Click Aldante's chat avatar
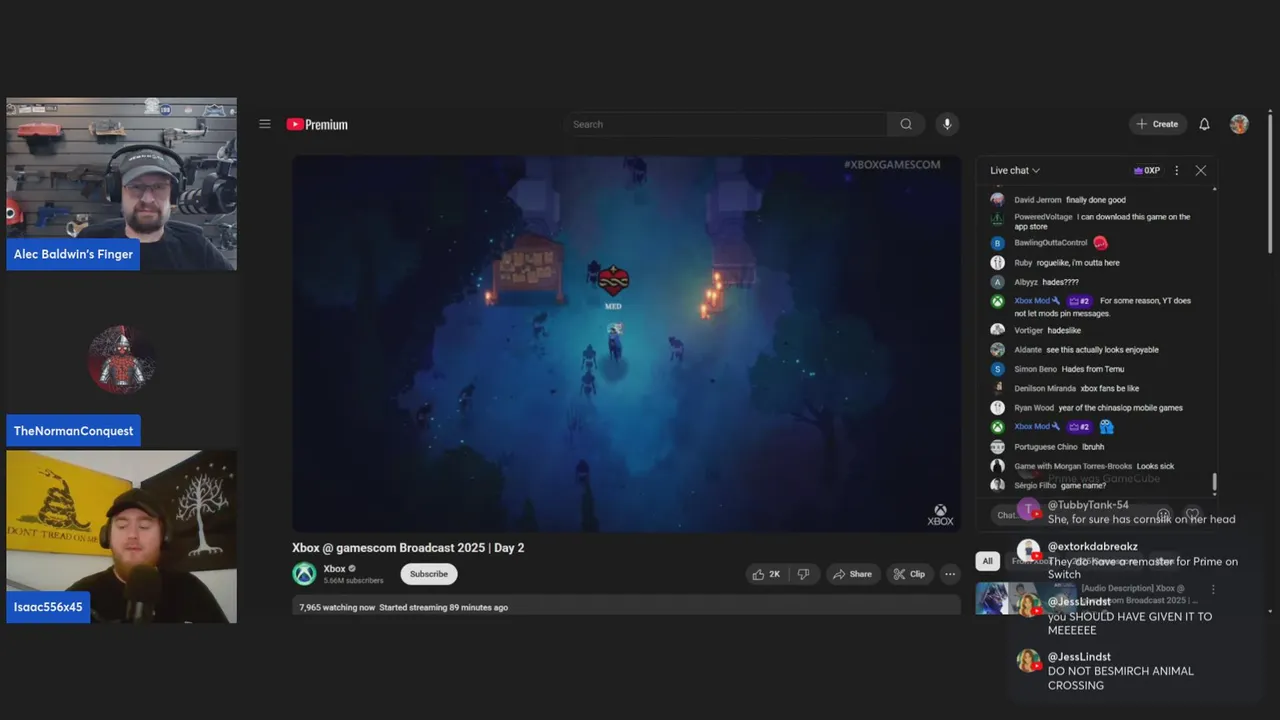This screenshot has height=720, width=1280. (997, 350)
